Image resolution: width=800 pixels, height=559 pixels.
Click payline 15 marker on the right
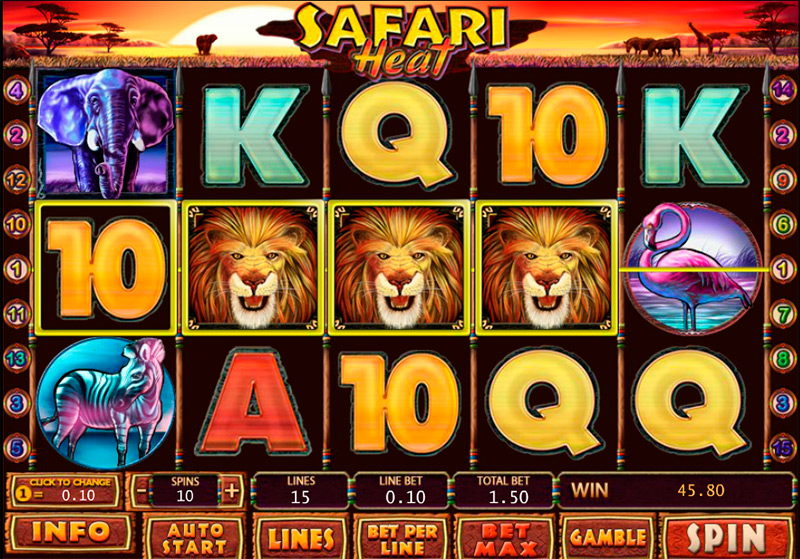(783, 448)
